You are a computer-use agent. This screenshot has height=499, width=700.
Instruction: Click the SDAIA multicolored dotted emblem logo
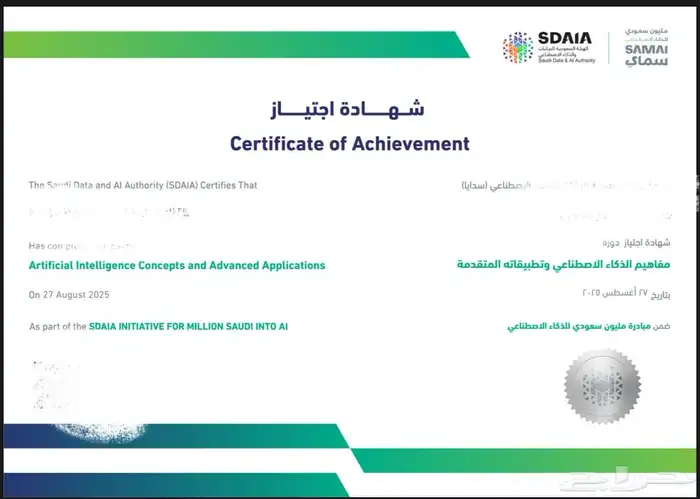pos(518,47)
